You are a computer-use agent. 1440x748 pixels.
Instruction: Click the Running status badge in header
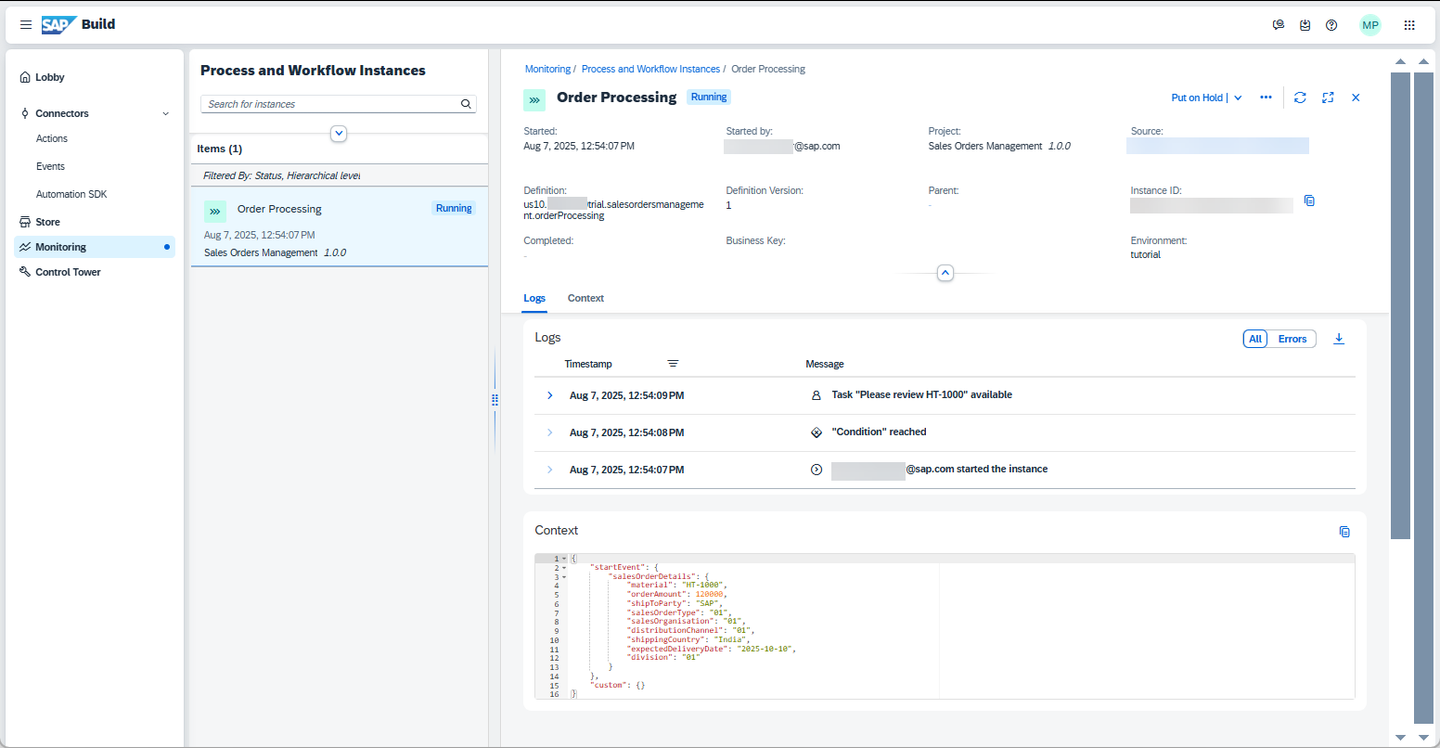point(708,97)
